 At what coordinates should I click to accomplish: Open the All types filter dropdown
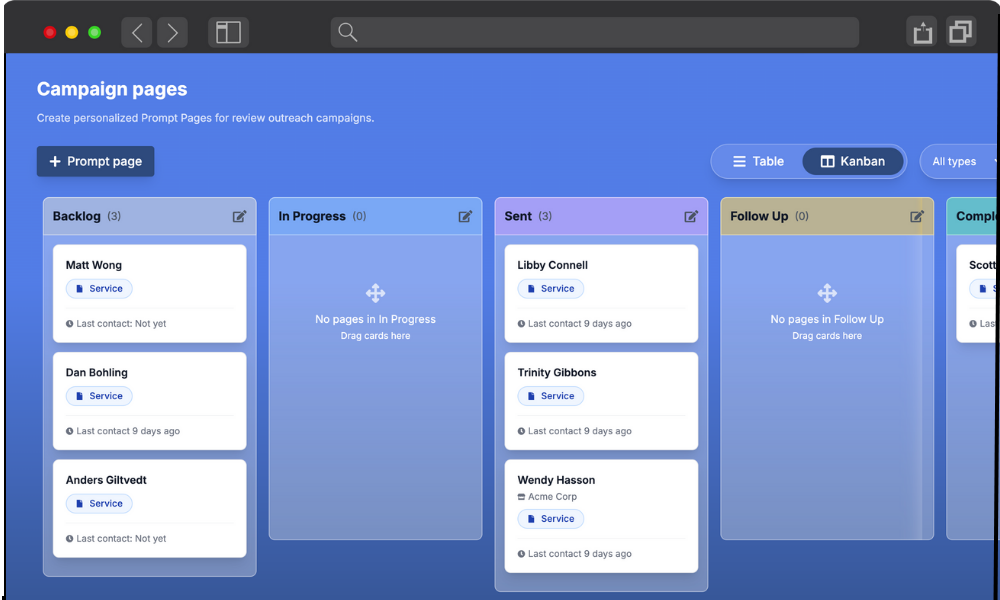click(956, 160)
